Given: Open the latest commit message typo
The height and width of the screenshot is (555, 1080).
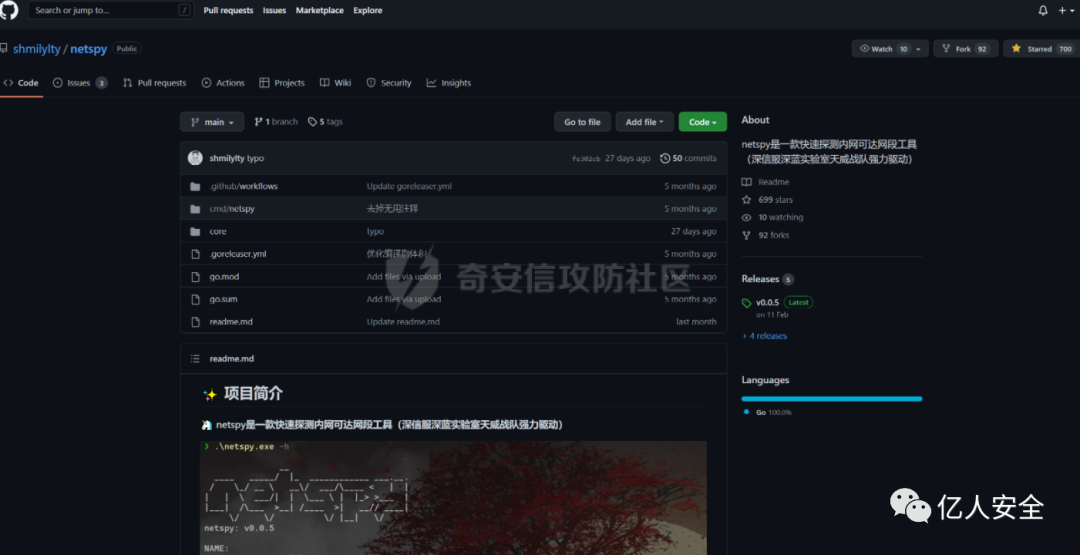Looking at the screenshot, I should [x=256, y=158].
